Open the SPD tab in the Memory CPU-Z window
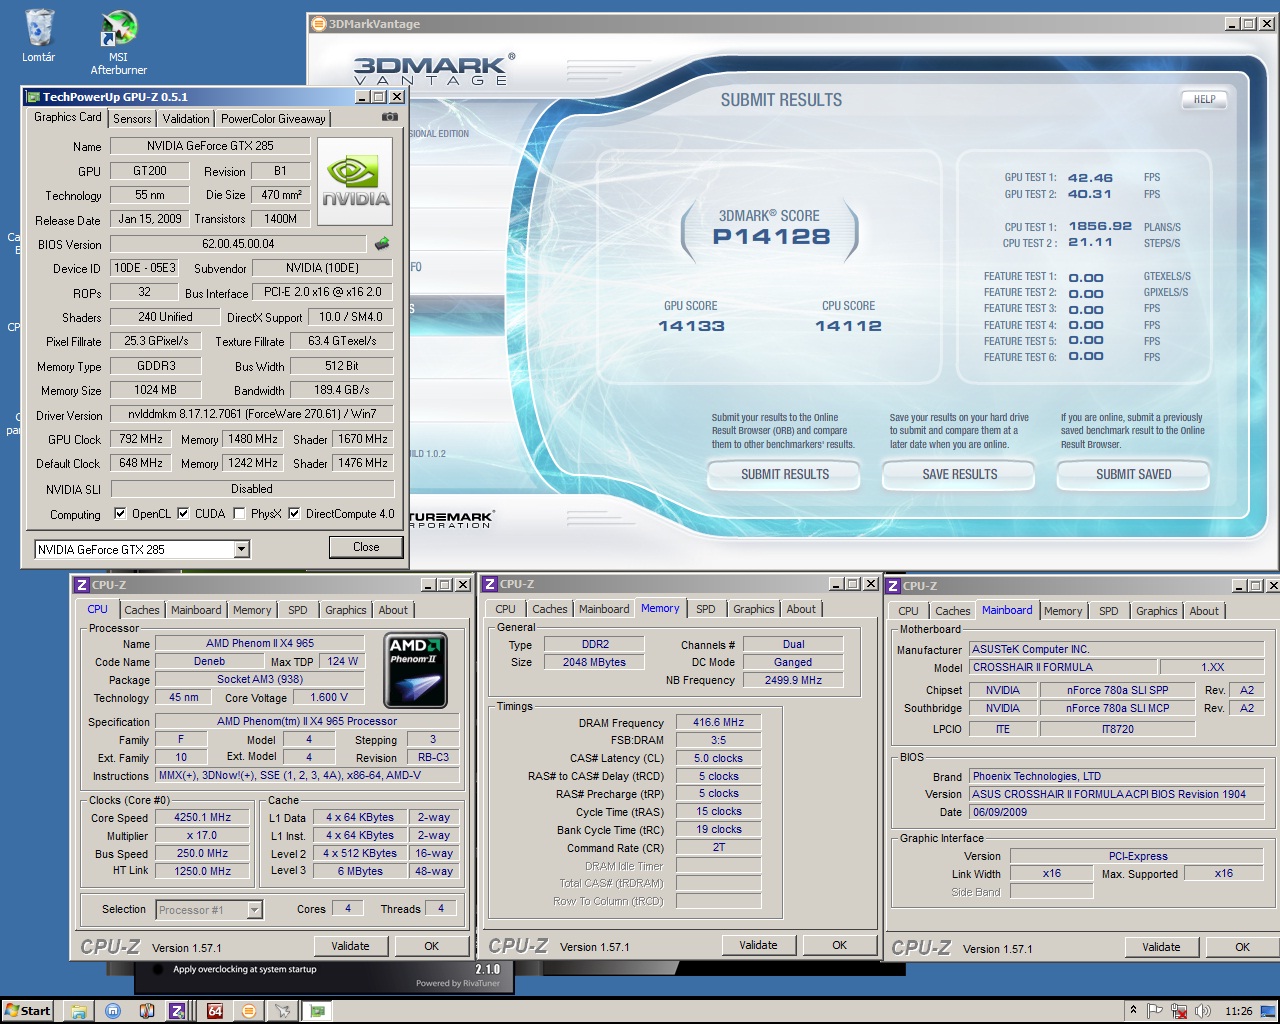 click(706, 609)
